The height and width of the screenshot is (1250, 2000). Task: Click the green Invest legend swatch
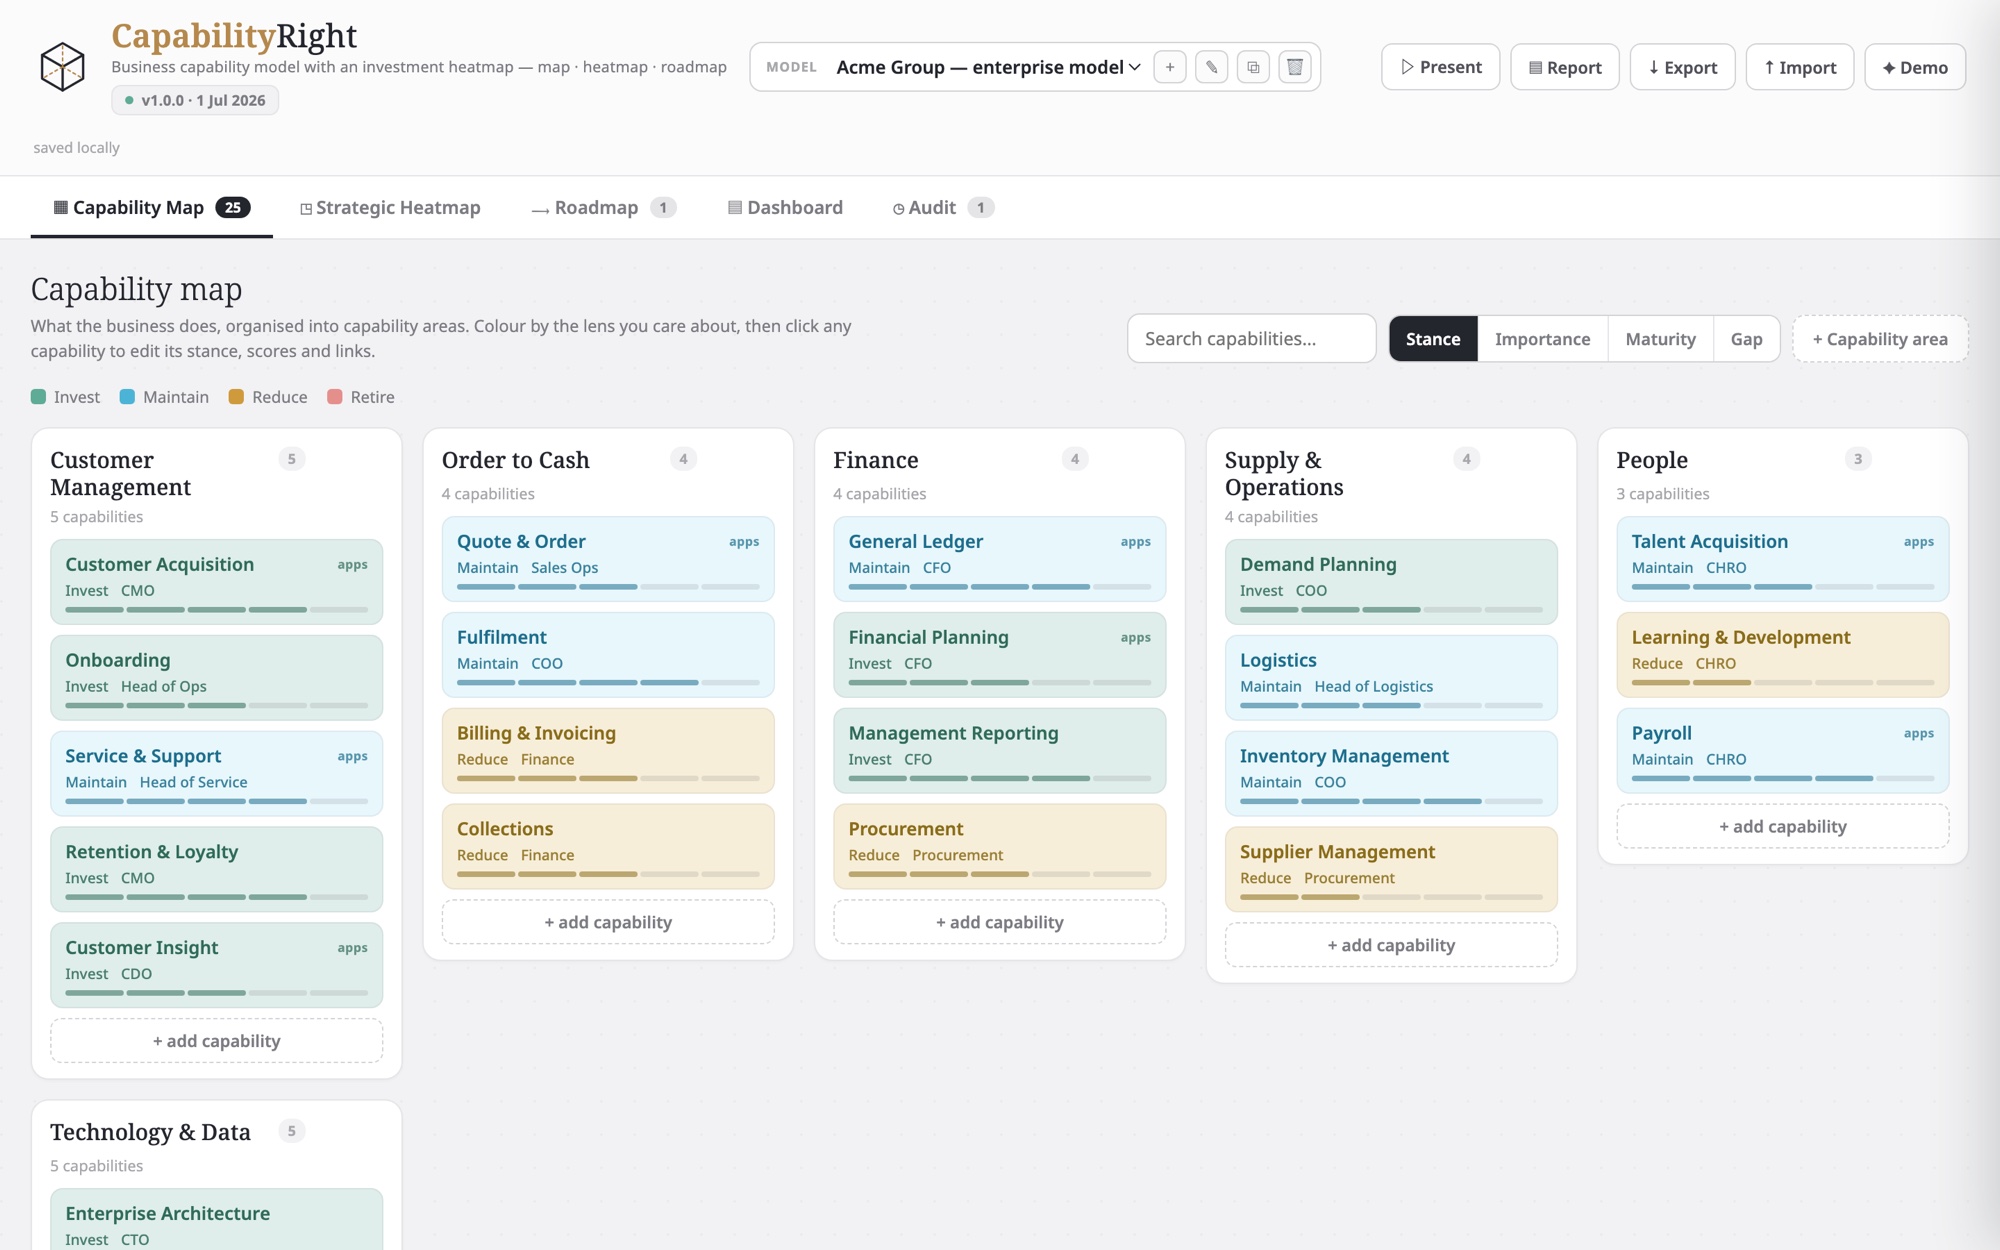pyautogui.click(x=38, y=397)
